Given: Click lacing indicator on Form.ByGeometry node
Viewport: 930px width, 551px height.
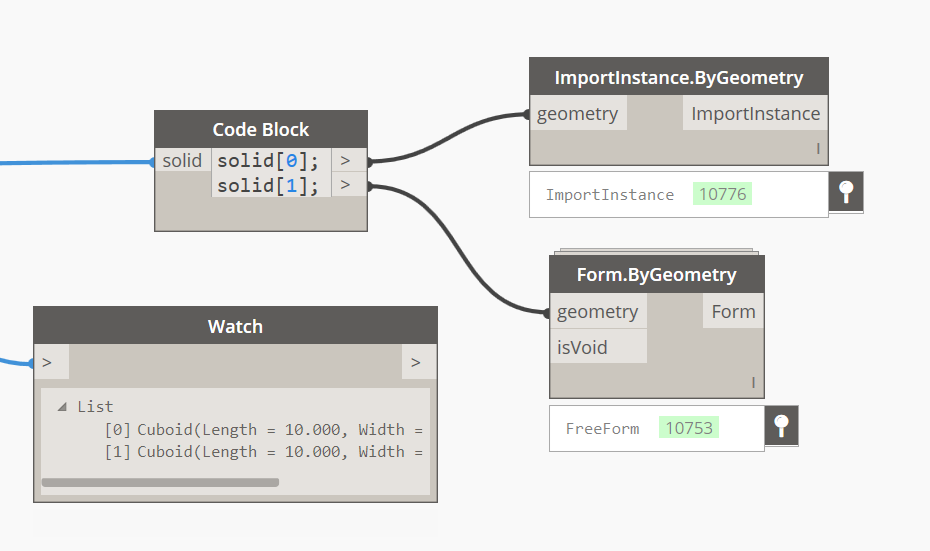Looking at the screenshot, I should click(x=753, y=383).
